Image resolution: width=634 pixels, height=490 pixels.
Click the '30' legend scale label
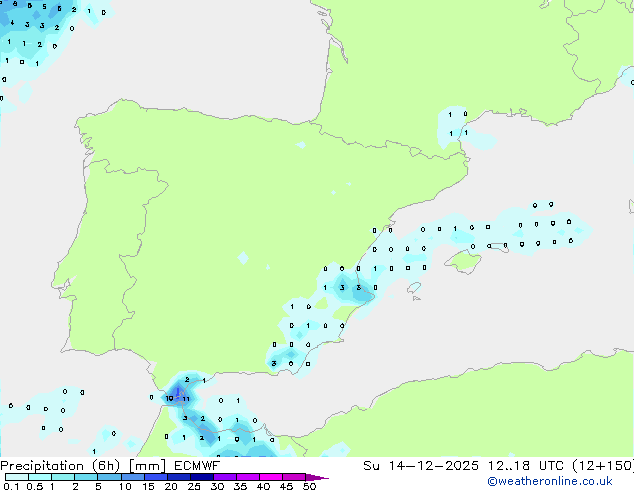coord(218,486)
